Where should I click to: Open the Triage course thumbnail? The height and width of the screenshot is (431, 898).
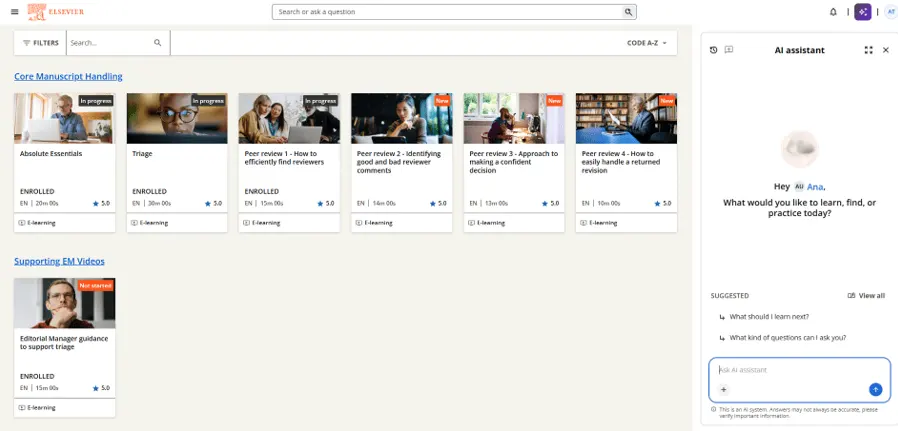[x=177, y=118]
